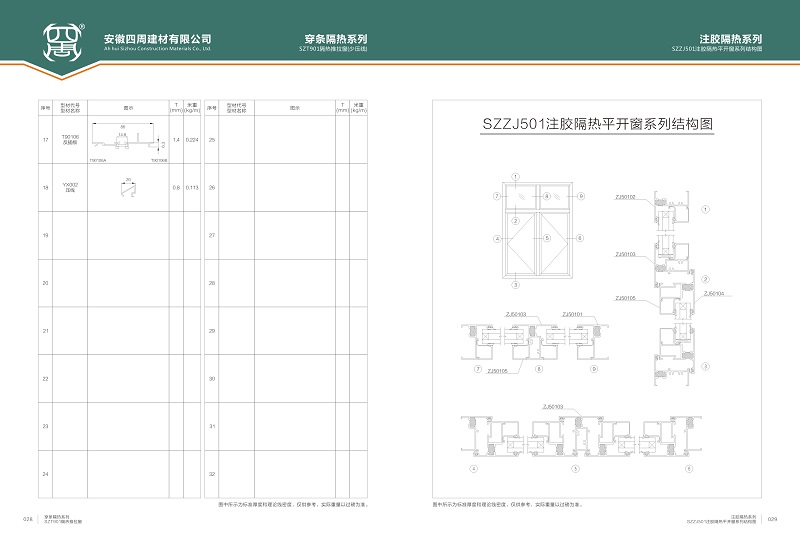800x546 pixels.
Task: Click the ZJ50103 label above the bottom section
Action: pyautogui.click(x=553, y=407)
